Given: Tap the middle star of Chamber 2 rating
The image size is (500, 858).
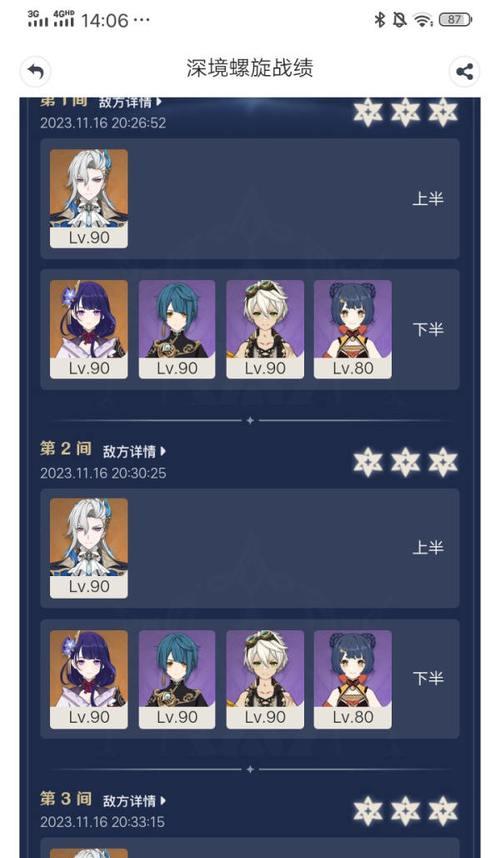Looking at the screenshot, I should [405, 462].
